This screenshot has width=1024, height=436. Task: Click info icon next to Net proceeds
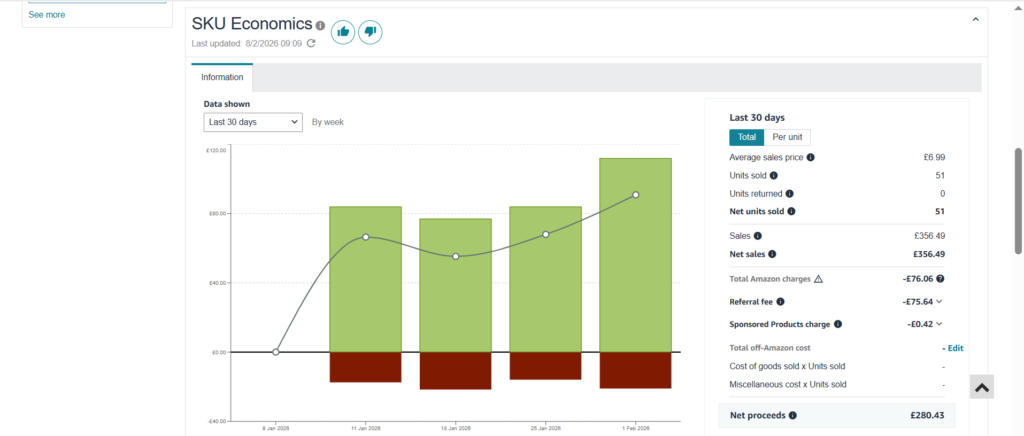pos(793,414)
